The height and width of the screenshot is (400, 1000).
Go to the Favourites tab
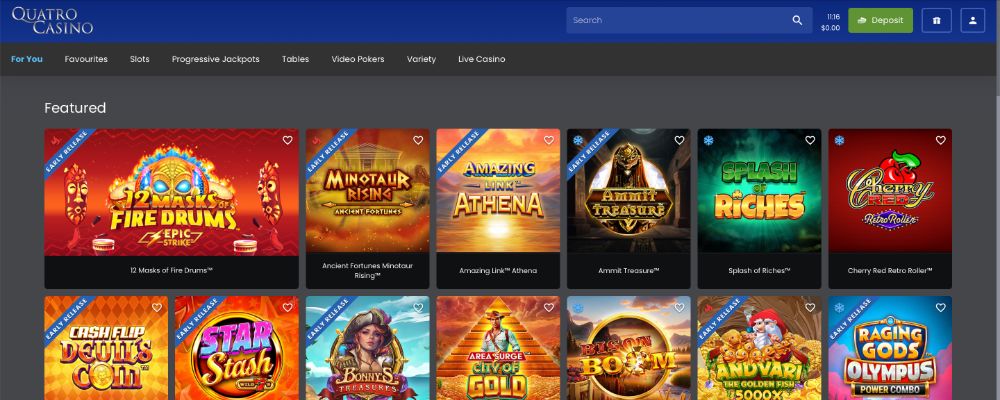pos(86,59)
